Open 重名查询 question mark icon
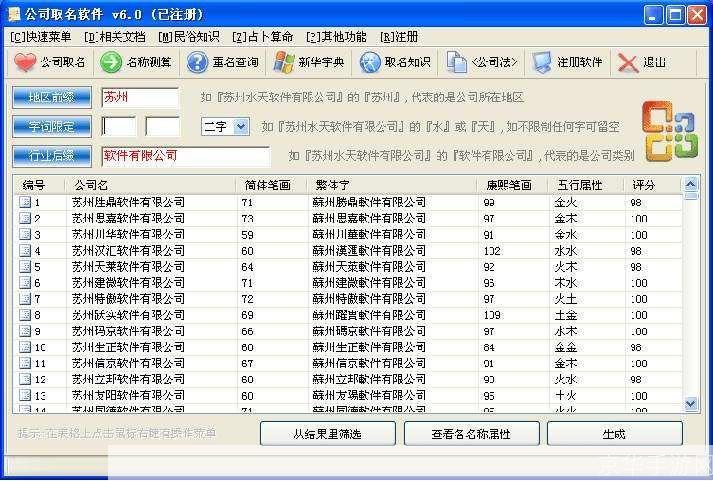Screen dimensions: 713x481 [x=197, y=62]
